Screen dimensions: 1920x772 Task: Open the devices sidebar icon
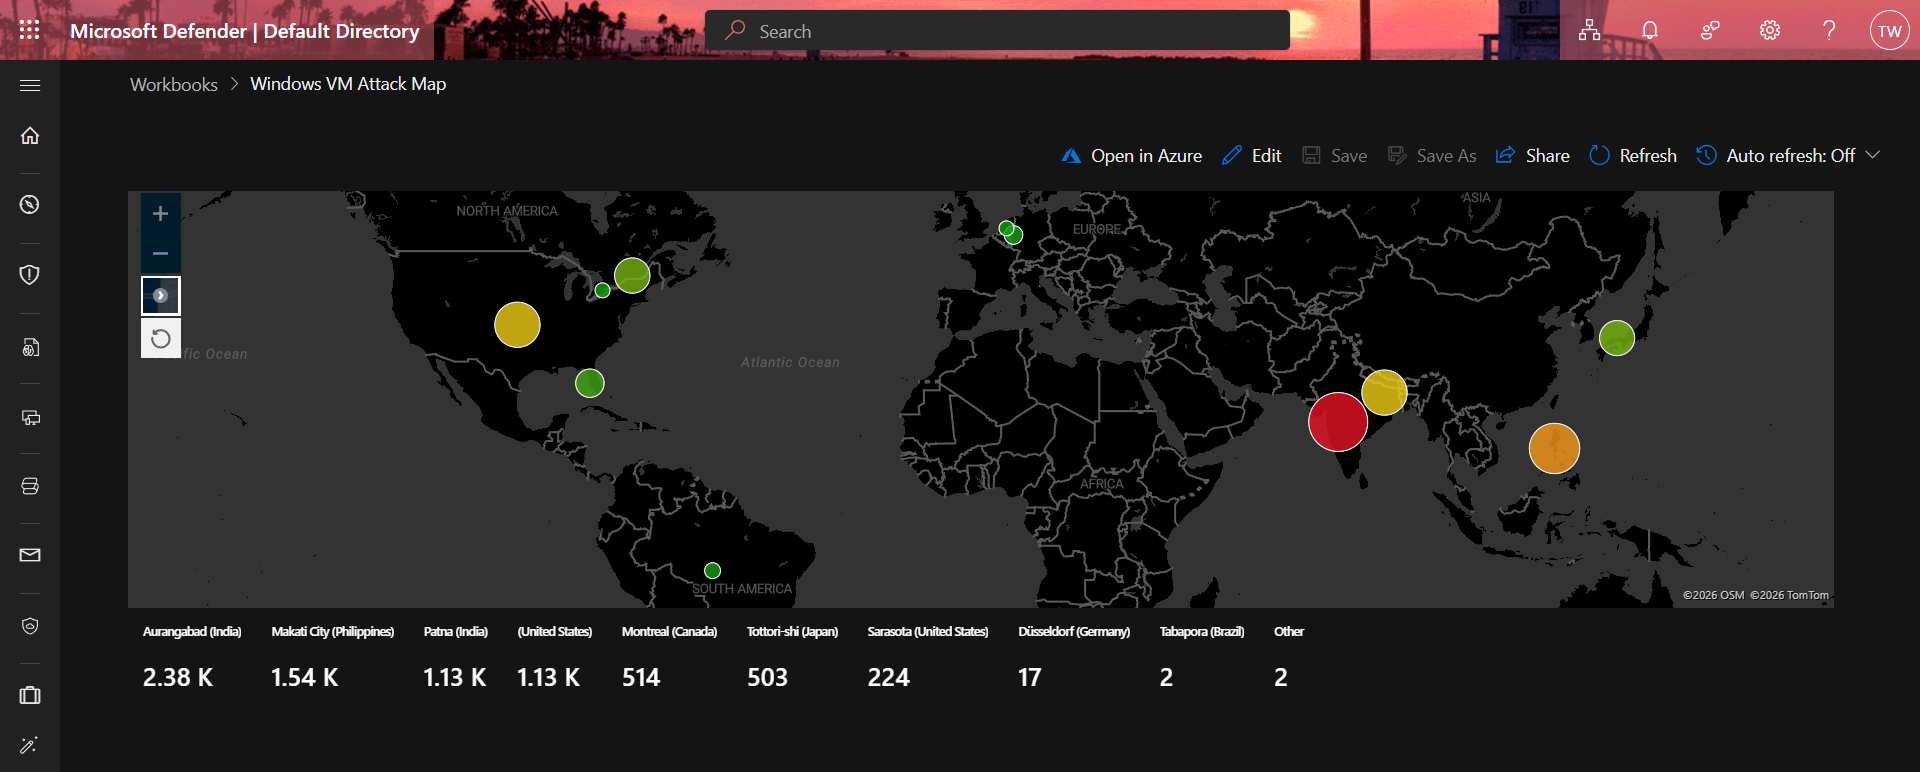[30, 417]
